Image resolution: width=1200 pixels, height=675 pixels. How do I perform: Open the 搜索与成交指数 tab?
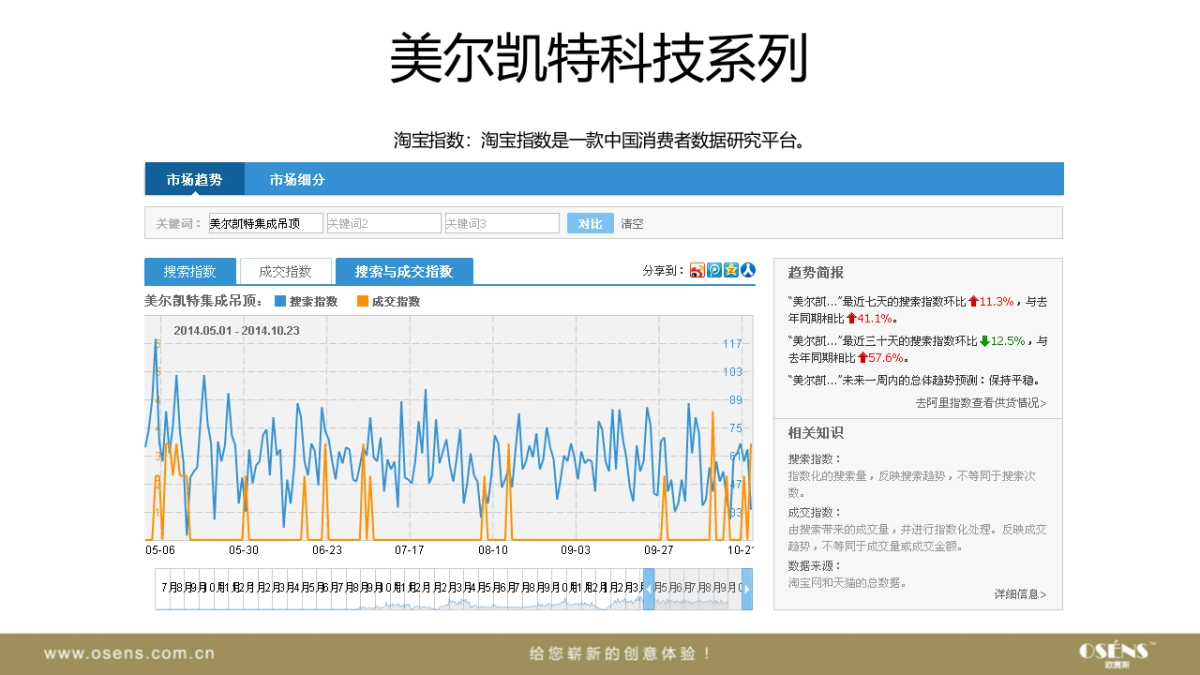point(405,270)
